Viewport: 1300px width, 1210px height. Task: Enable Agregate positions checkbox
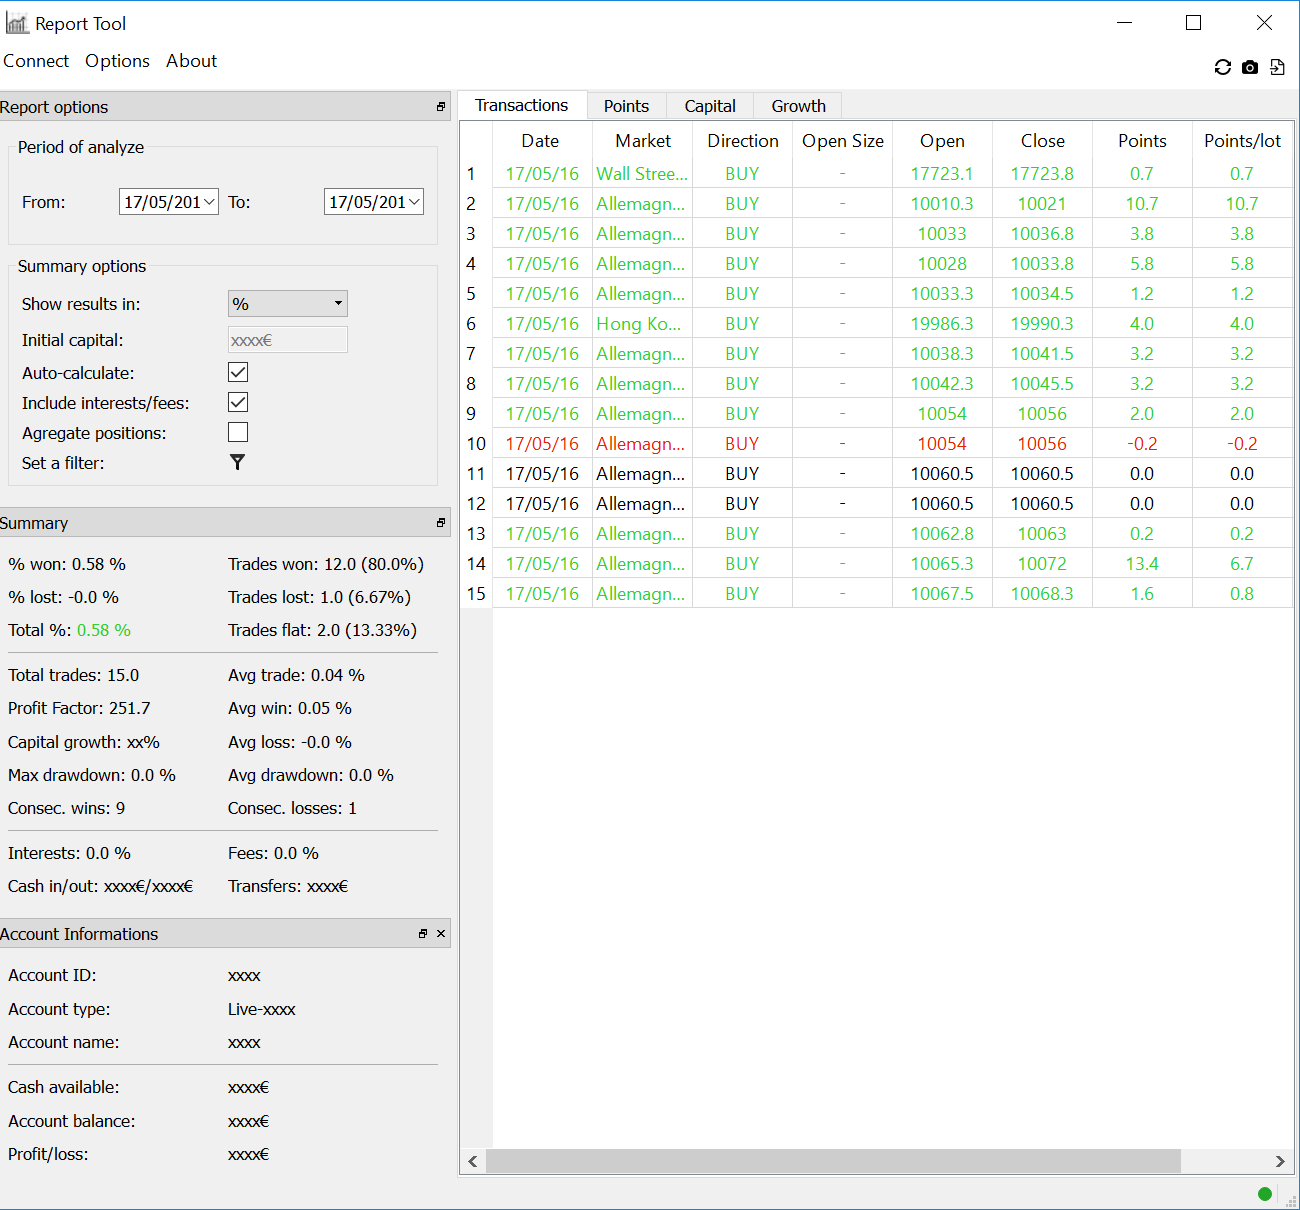coord(238,432)
